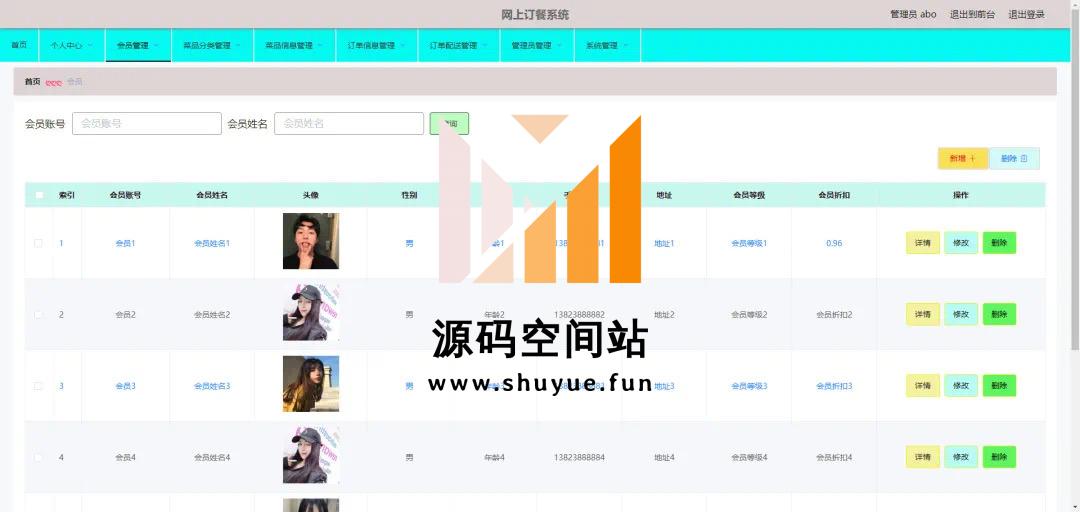
Task: Delete 会员2 with its 删除 button
Action: 999,314
